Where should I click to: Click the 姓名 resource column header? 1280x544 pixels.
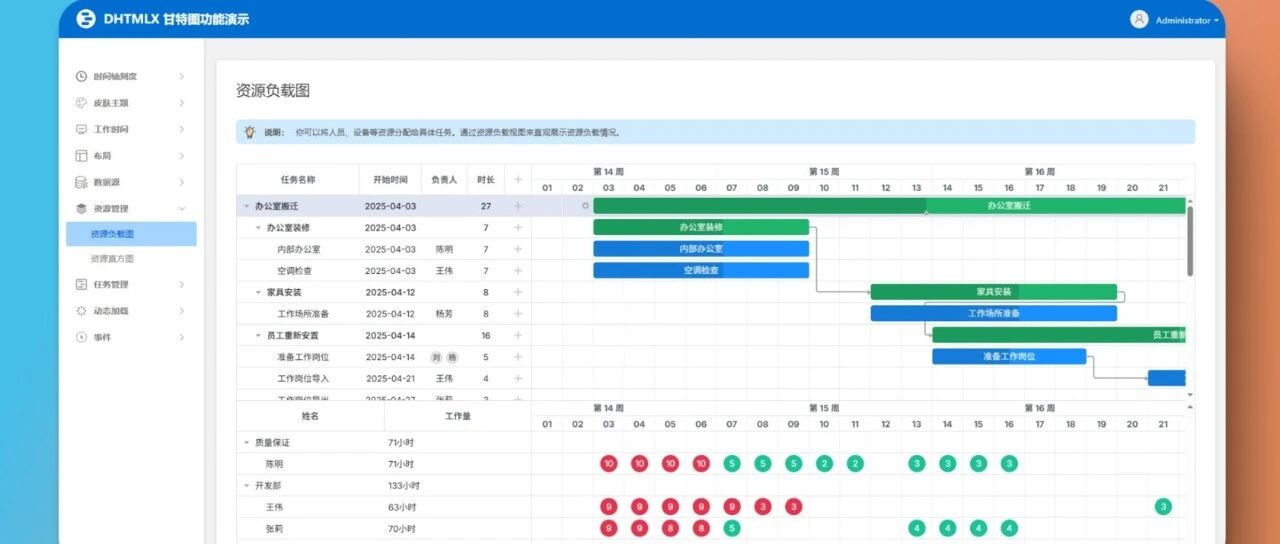pyautogui.click(x=310, y=415)
